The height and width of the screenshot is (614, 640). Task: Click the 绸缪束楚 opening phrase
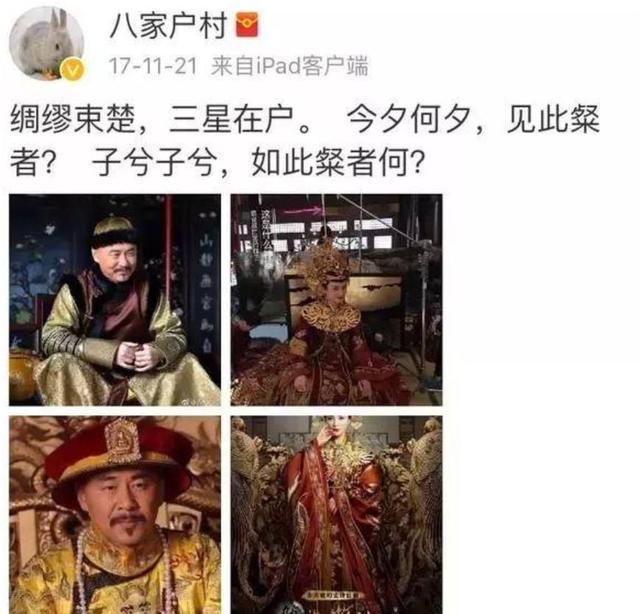click(x=72, y=120)
